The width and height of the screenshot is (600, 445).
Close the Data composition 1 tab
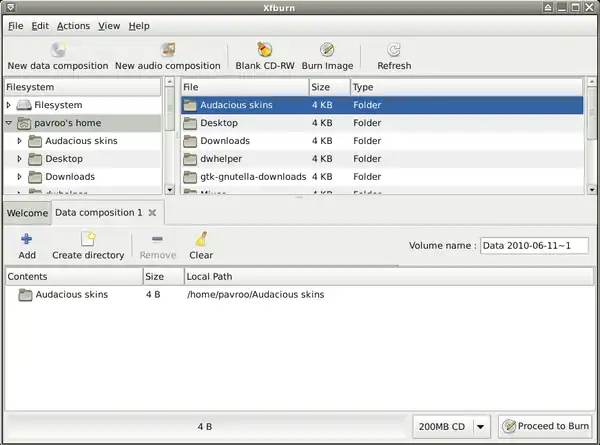coord(152,213)
